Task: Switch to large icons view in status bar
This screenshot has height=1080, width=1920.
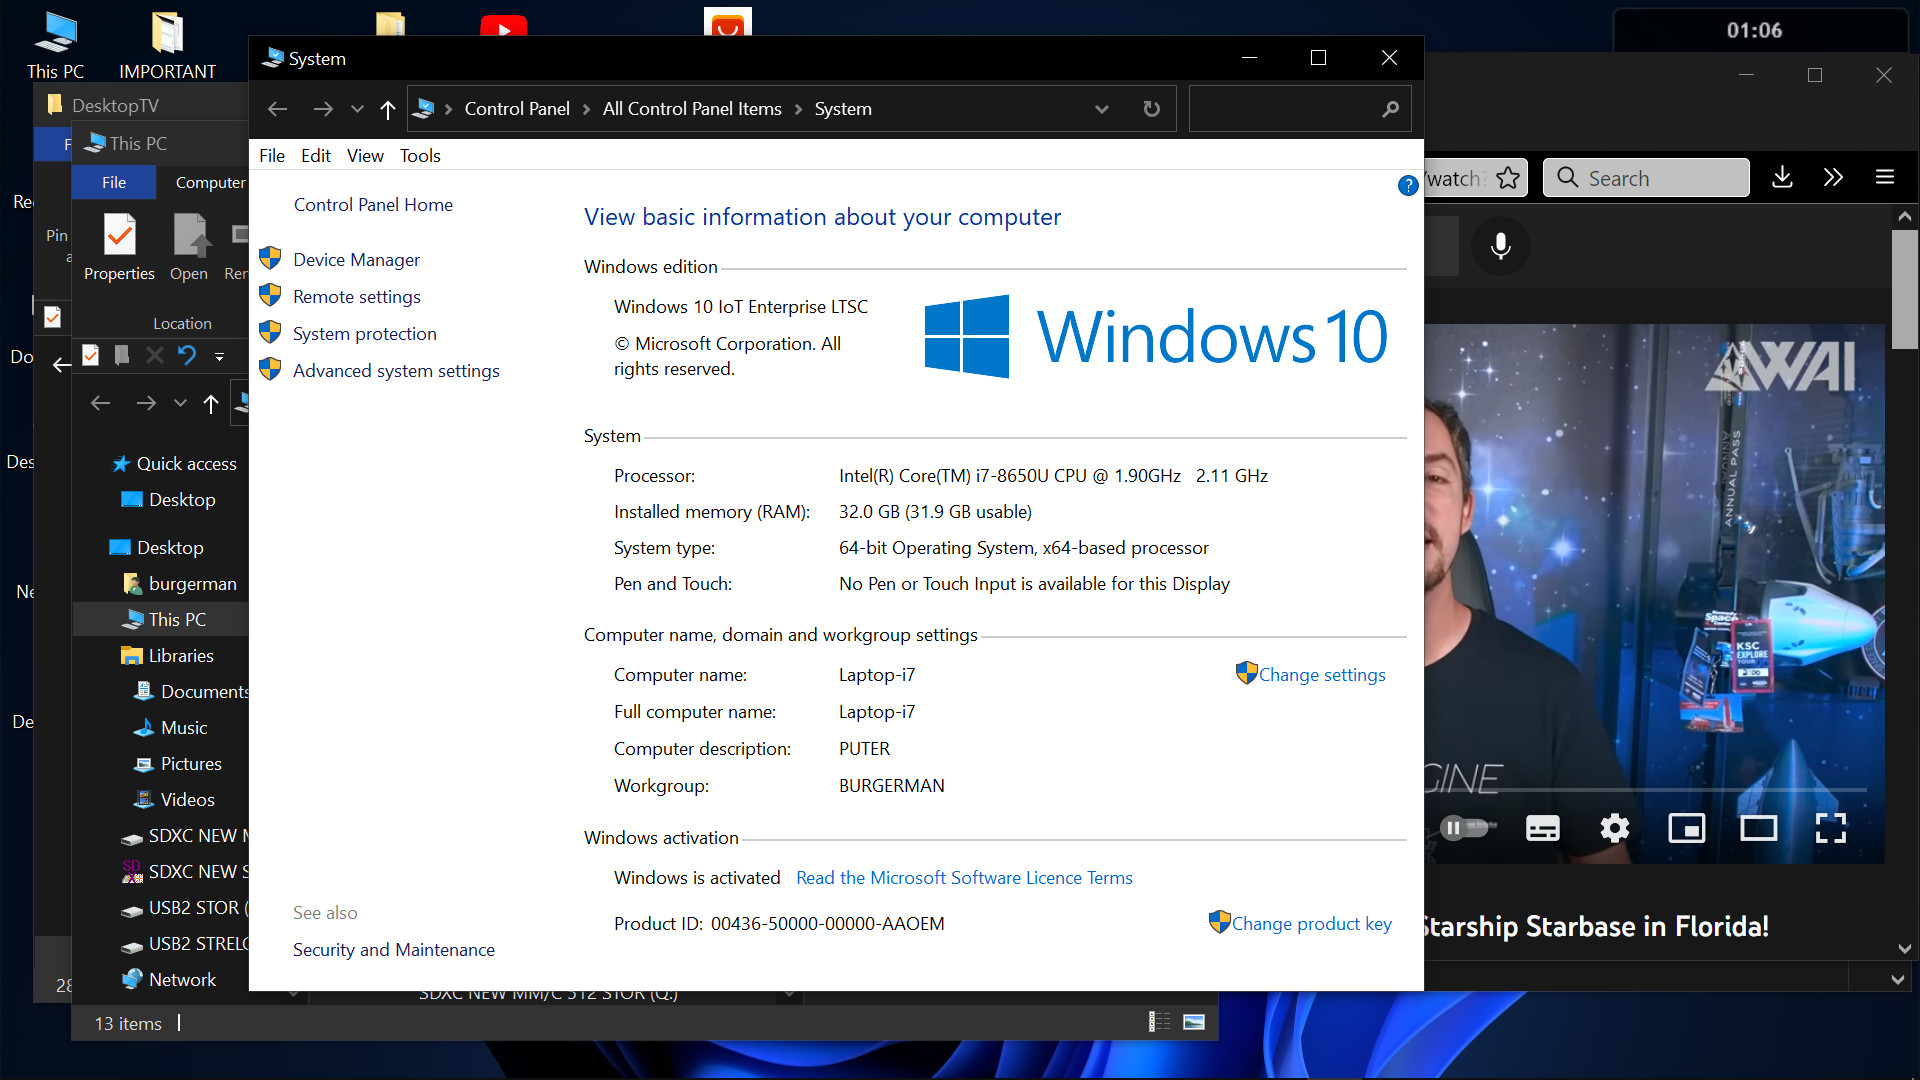Action: (x=1194, y=1022)
